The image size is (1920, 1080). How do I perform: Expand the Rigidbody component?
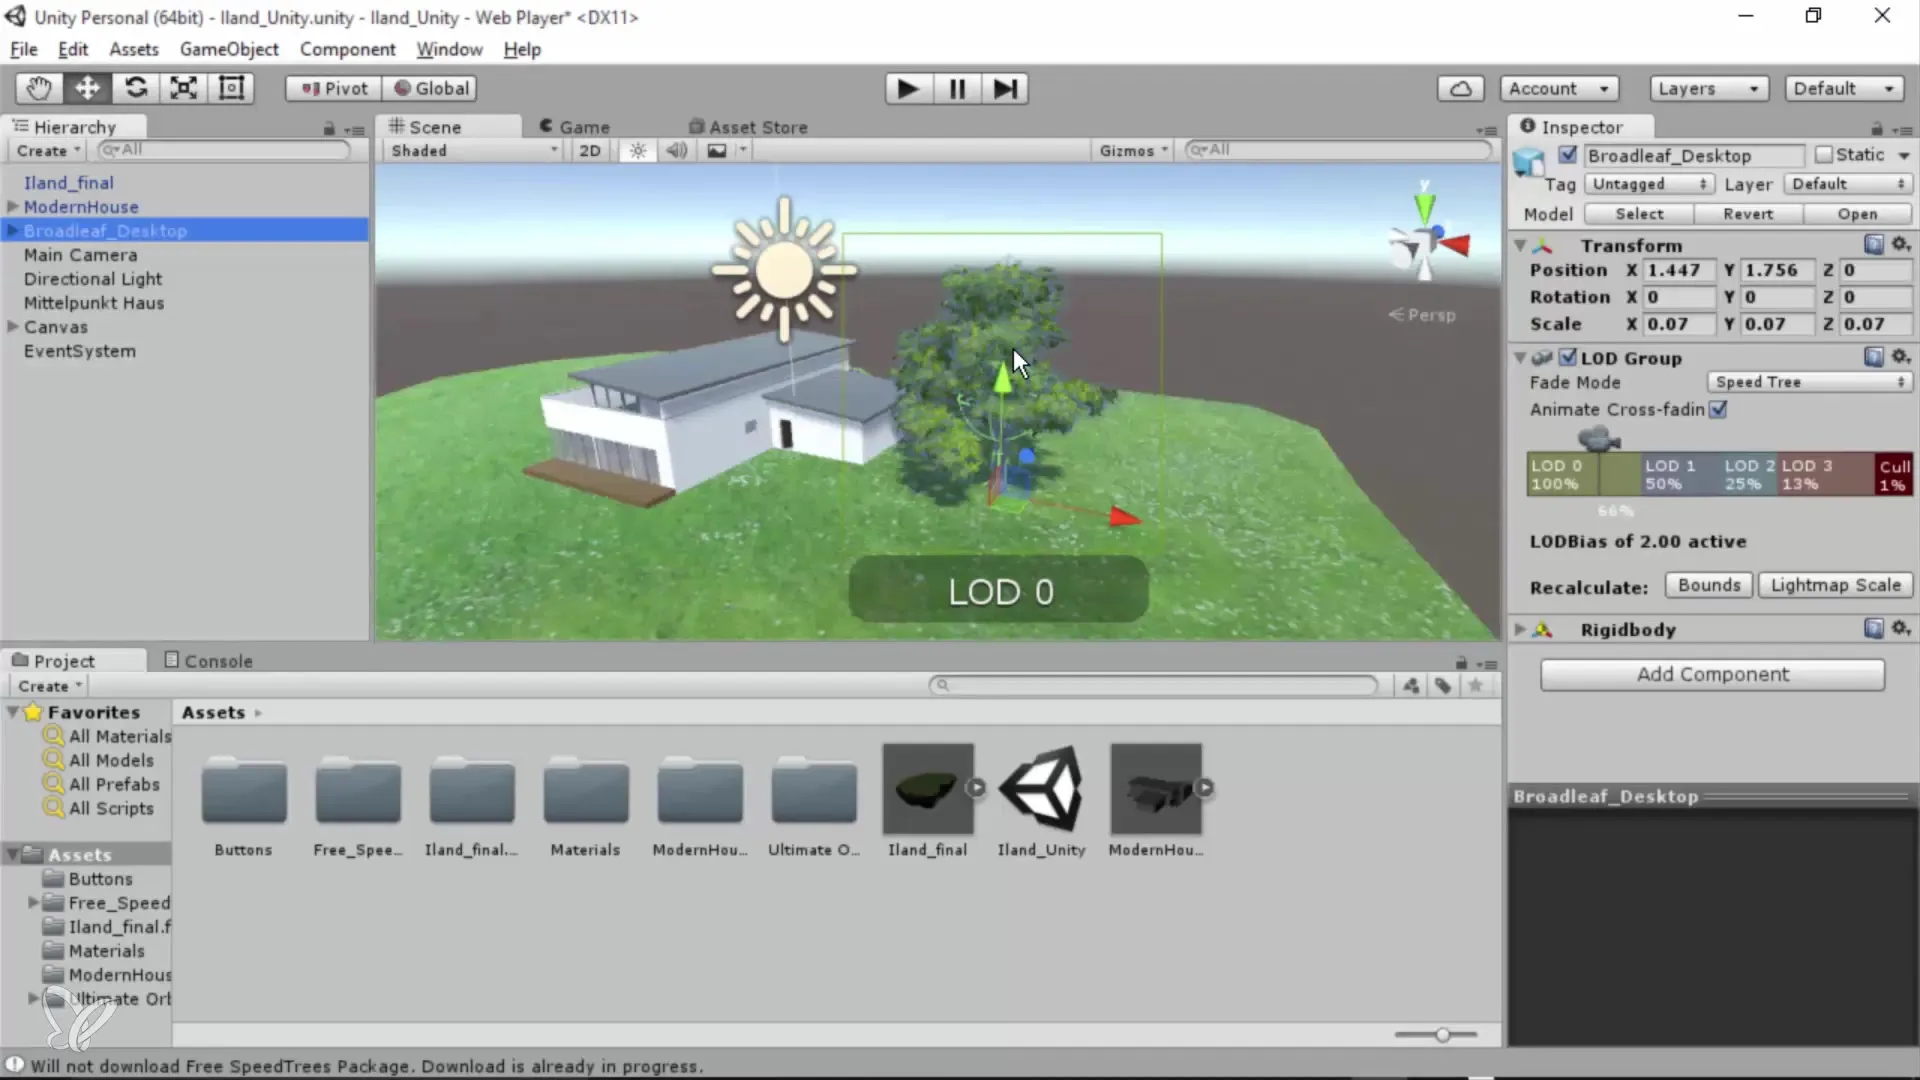pyautogui.click(x=1520, y=629)
